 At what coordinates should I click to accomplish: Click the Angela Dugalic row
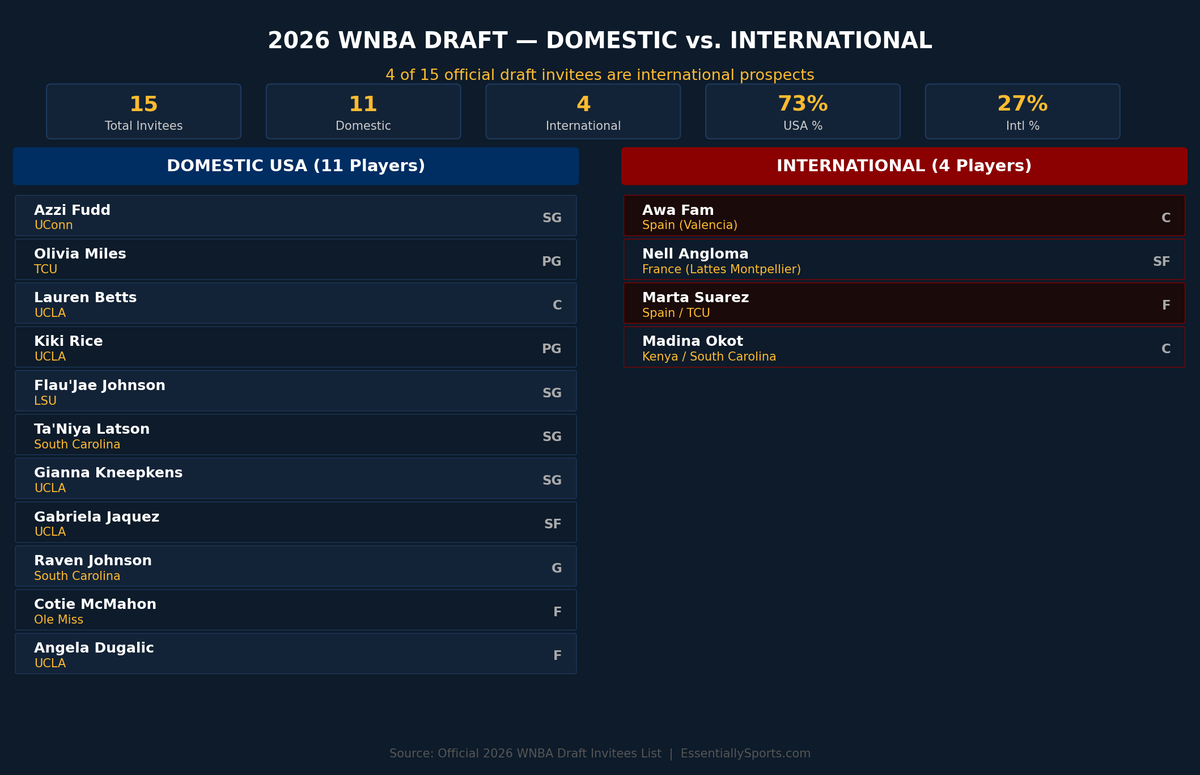(296, 654)
